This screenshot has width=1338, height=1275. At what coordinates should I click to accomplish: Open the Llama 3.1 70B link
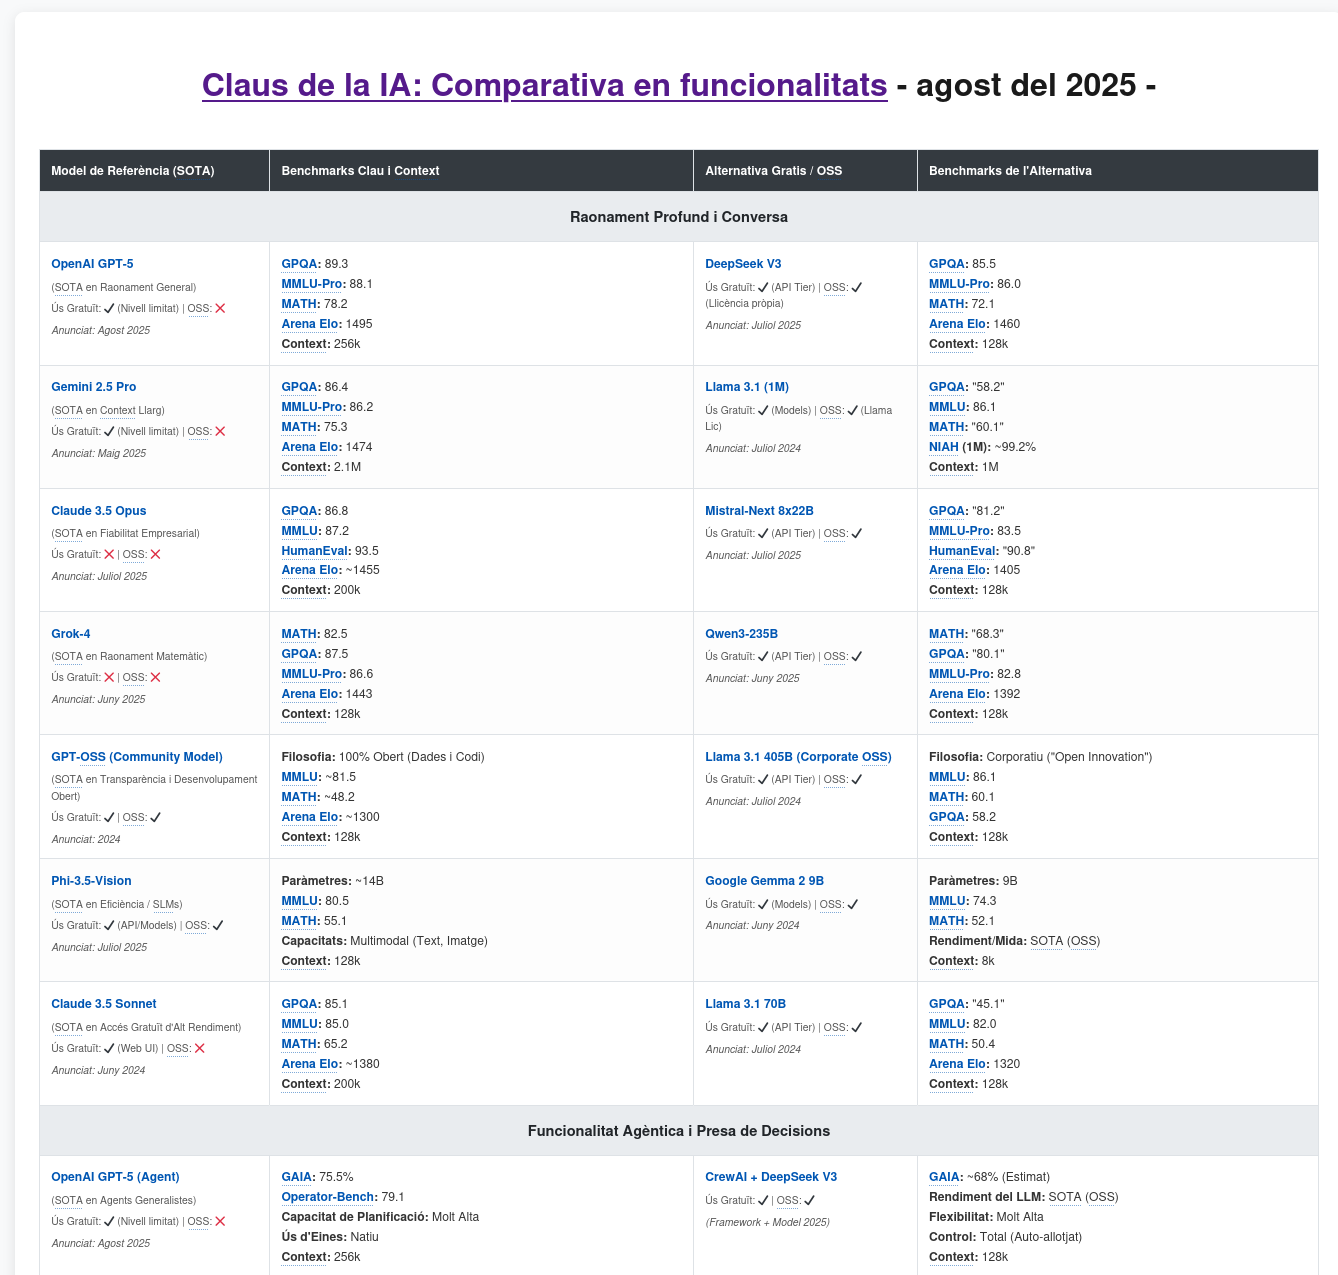tap(745, 1004)
